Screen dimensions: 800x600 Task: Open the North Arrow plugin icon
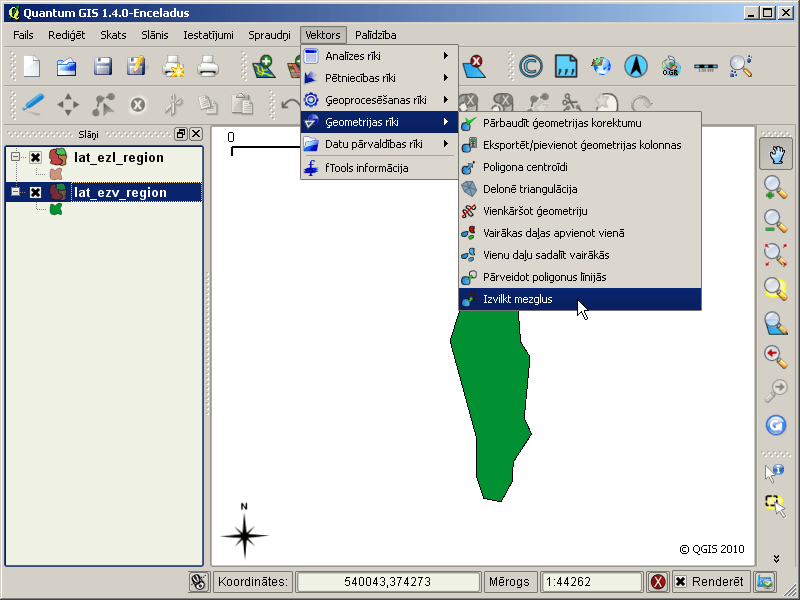click(x=636, y=66)
